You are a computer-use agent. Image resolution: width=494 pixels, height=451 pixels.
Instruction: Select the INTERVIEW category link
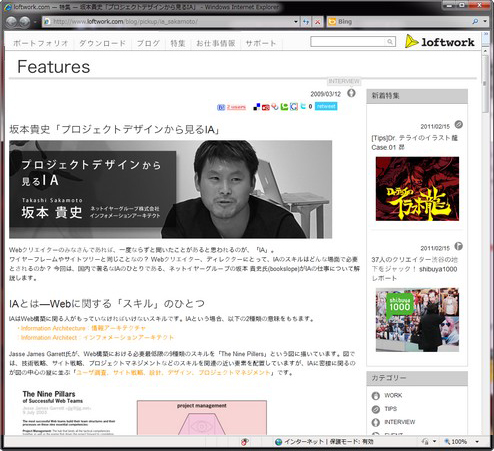[x=400, y=422]
